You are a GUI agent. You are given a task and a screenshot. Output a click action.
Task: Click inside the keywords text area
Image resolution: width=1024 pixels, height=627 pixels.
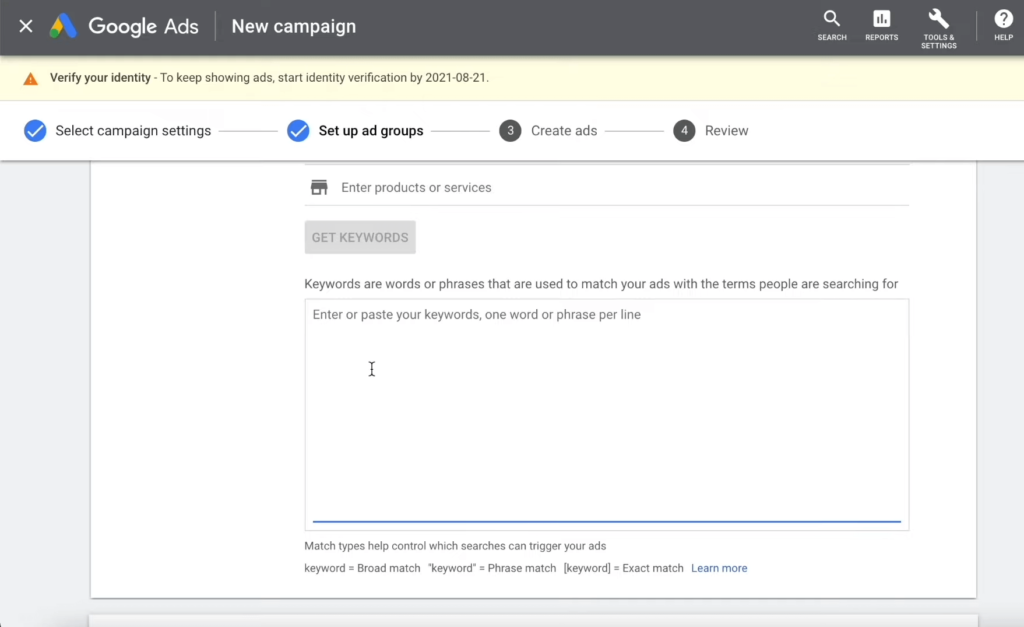[606, 410]
